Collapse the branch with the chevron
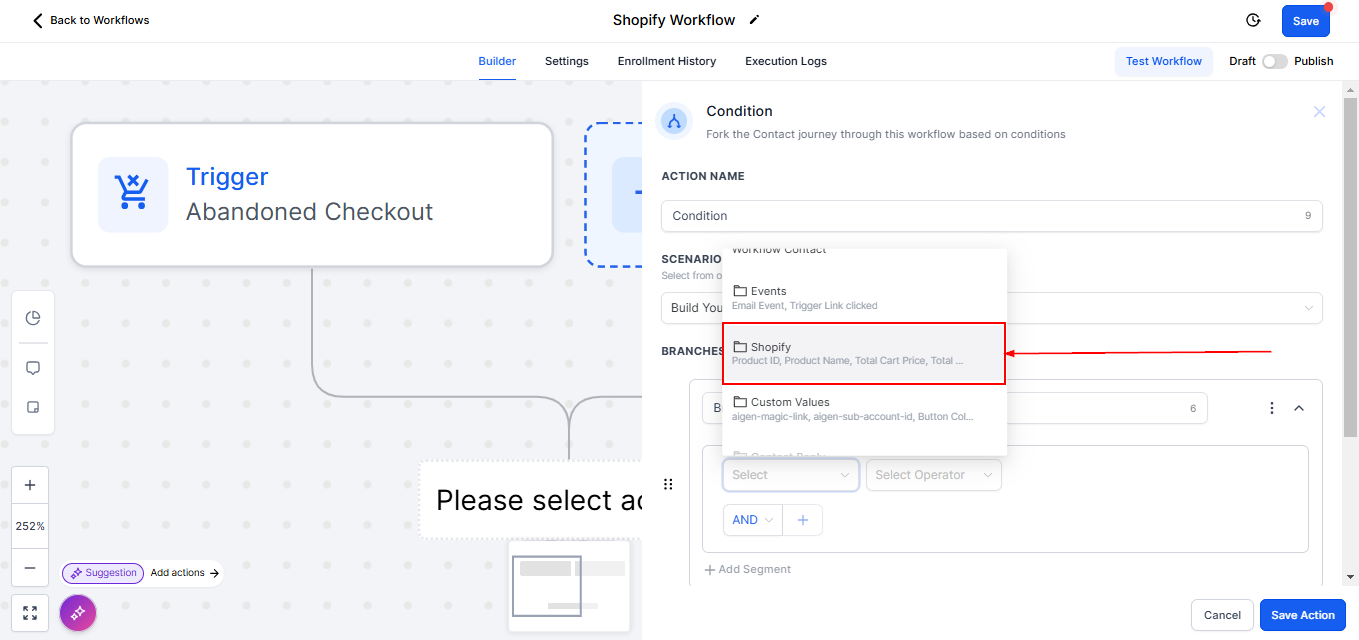1359x640 pixels. click(1299, 408)
